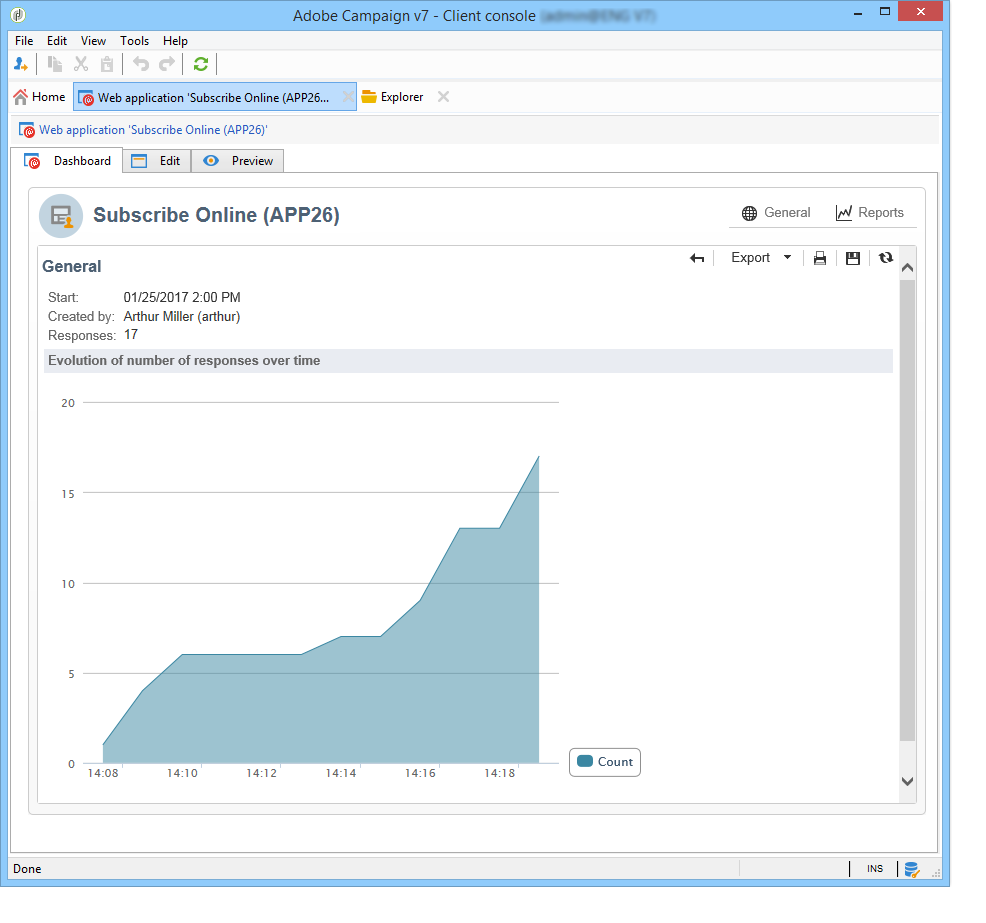Viewport: 986px width, 923px height.
Task: Click the Copy toolbar icon
Action: 55,64
